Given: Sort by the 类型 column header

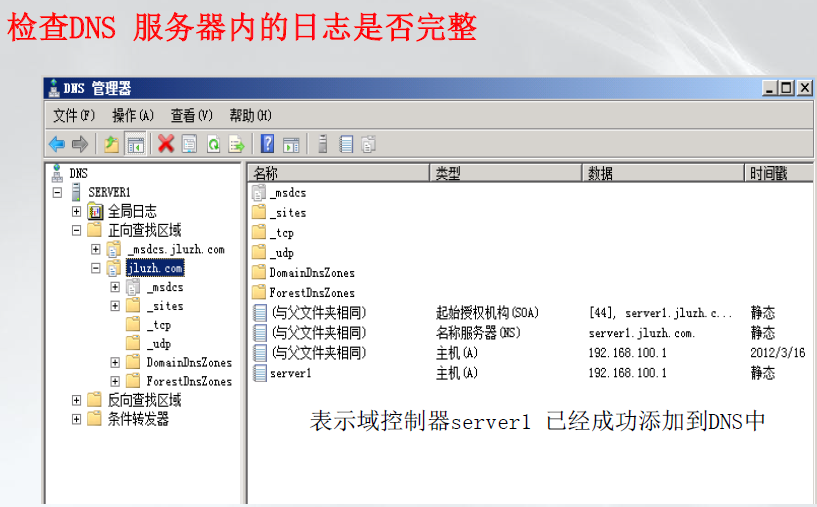Looking at the screenshot, I should click(505, 173).
